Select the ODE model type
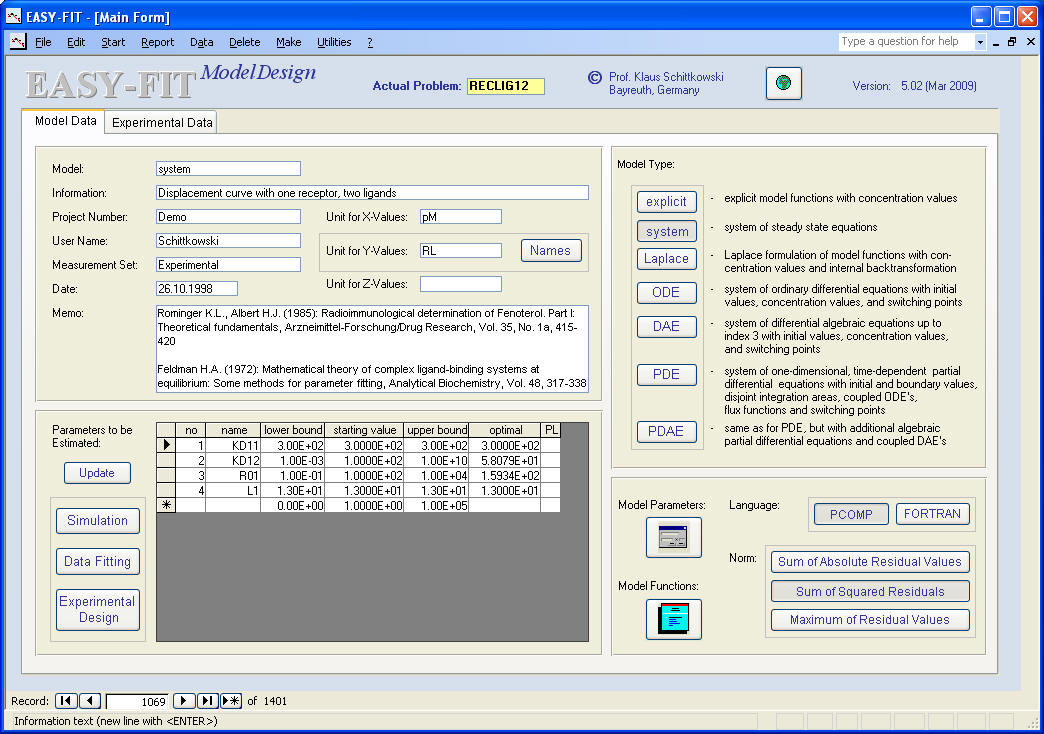The height and width of the screenshot is (734, 1044). 666,293
